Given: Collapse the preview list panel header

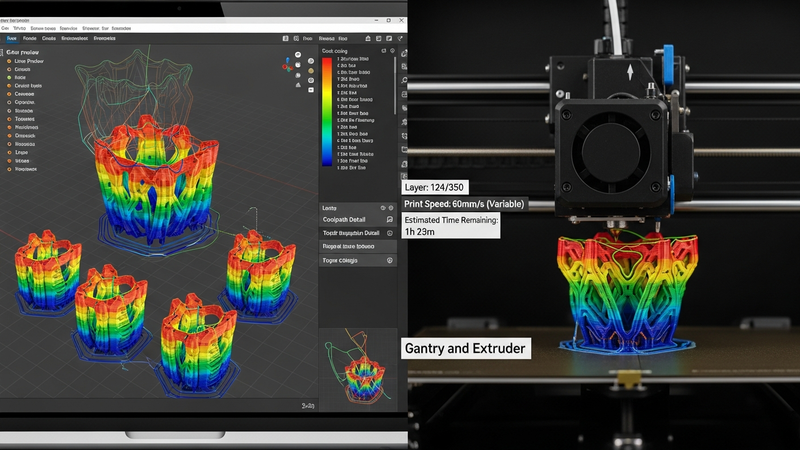Looking at the screenshot, I should [x=22, y=52].
